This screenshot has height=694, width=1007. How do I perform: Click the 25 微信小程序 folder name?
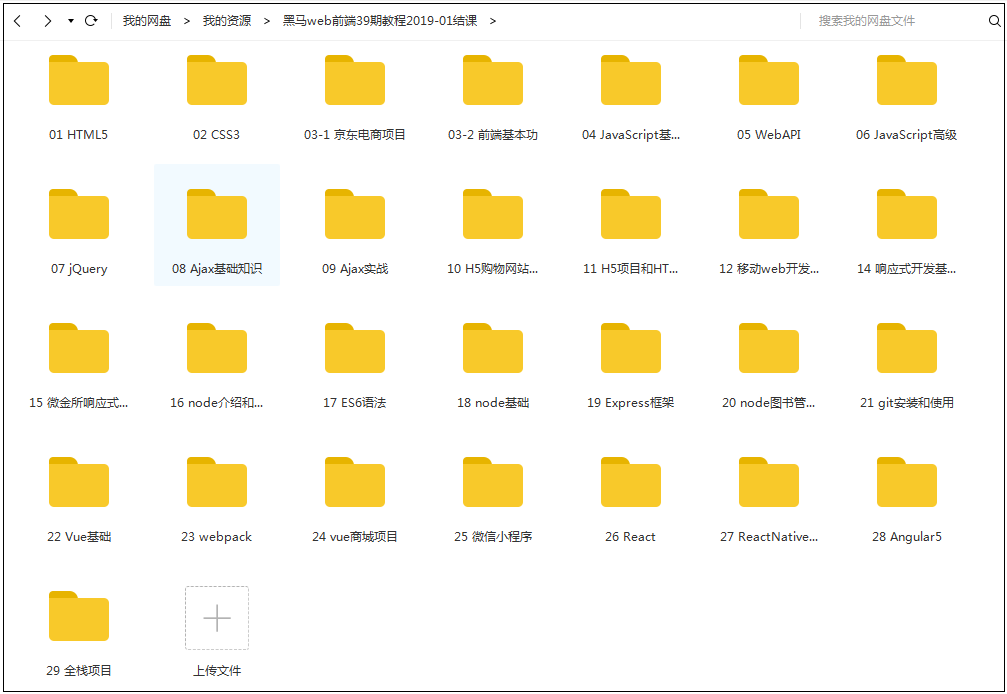click(x=493, y=537)
